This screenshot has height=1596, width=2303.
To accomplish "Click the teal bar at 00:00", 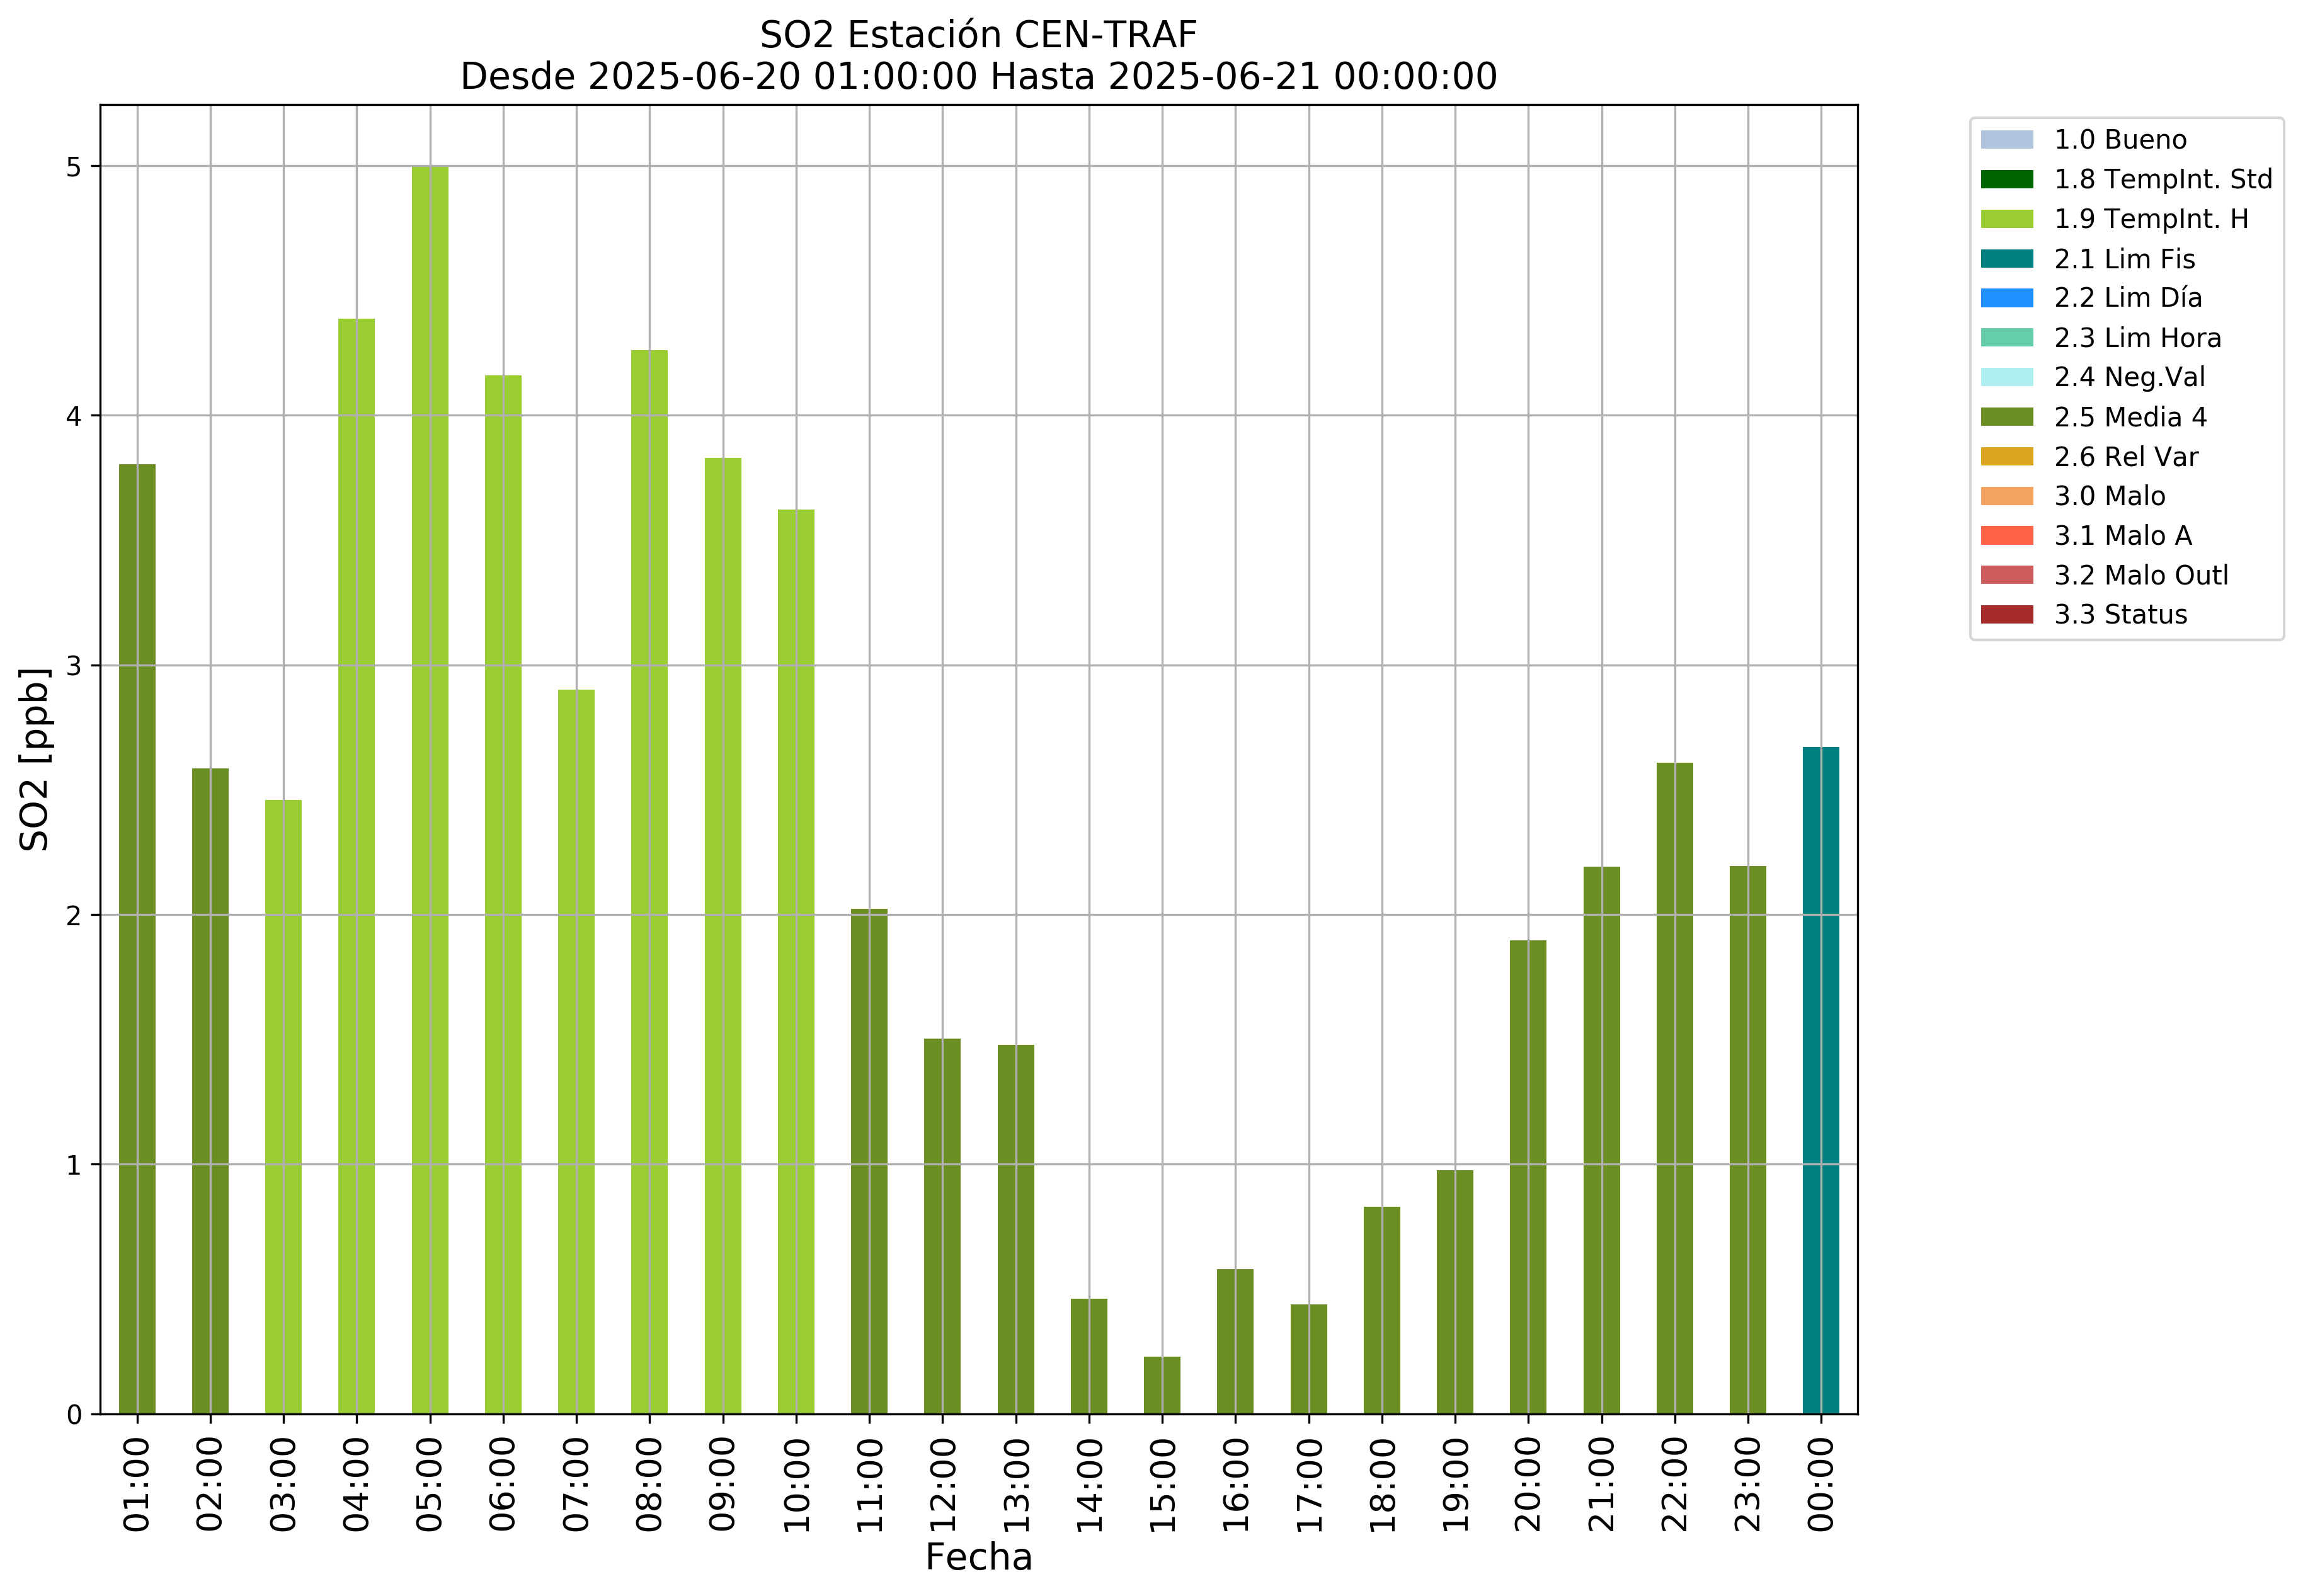I will tap(1820, 1080).
